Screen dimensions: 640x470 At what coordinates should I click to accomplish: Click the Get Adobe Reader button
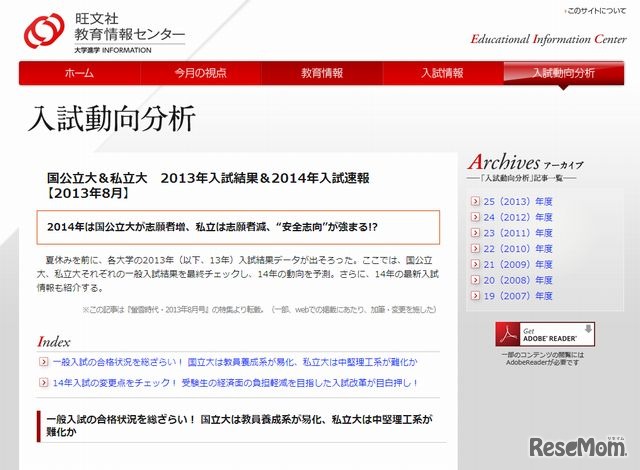click(x=545, y=334)
